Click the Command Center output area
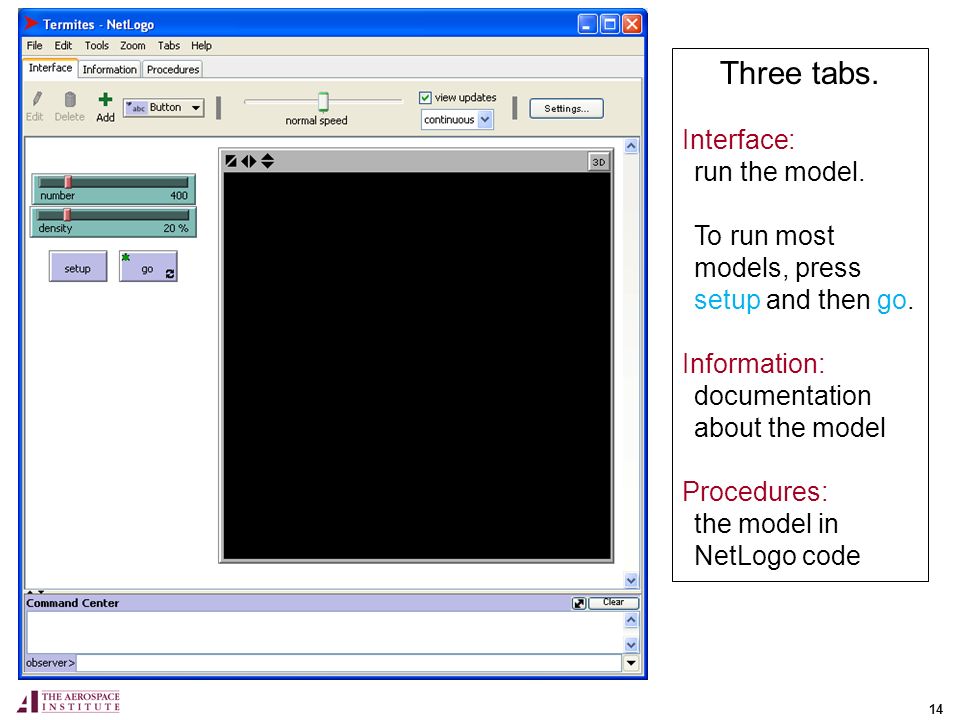This screenshot has height=720, width=960. (325, 632)
